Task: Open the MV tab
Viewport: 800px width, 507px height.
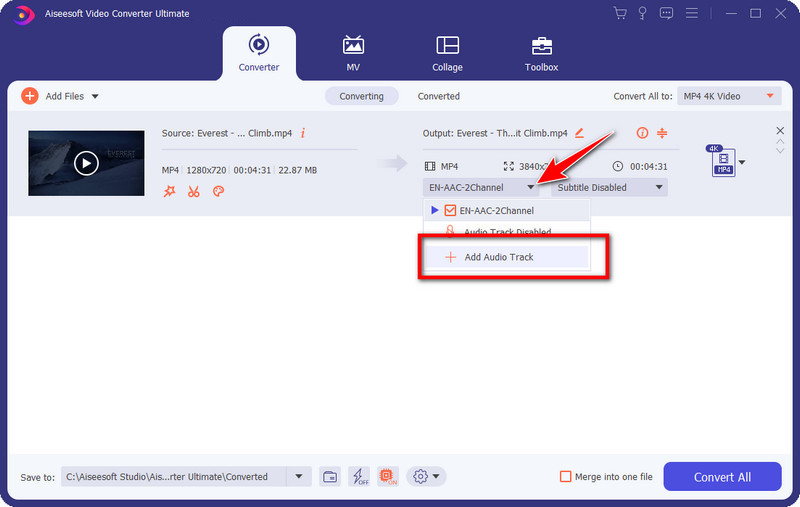Action: point(353,53)
